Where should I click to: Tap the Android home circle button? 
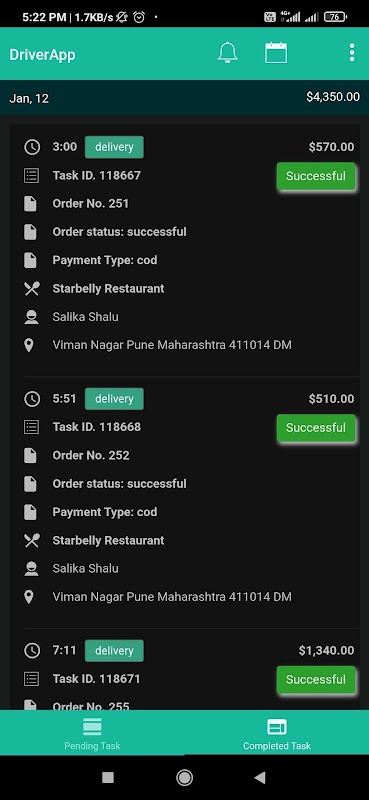coord(184,778)
